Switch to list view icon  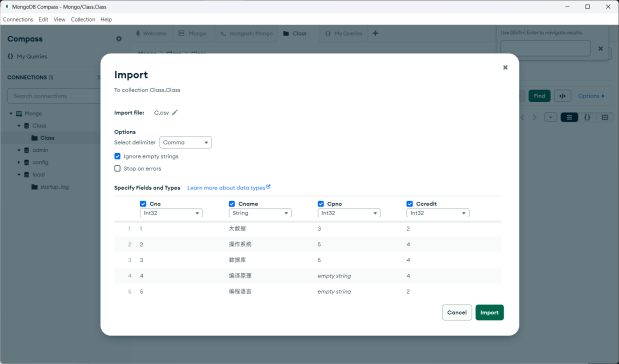569,117
